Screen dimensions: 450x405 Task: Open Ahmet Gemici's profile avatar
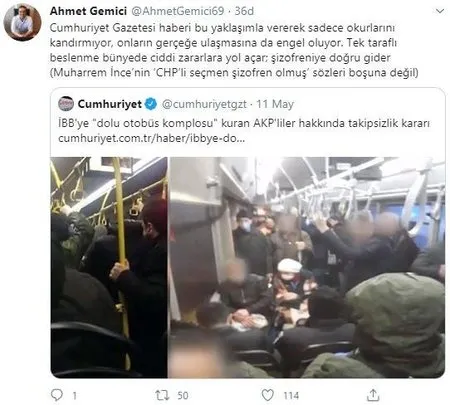pyautogui.click(x=22, y=22)
